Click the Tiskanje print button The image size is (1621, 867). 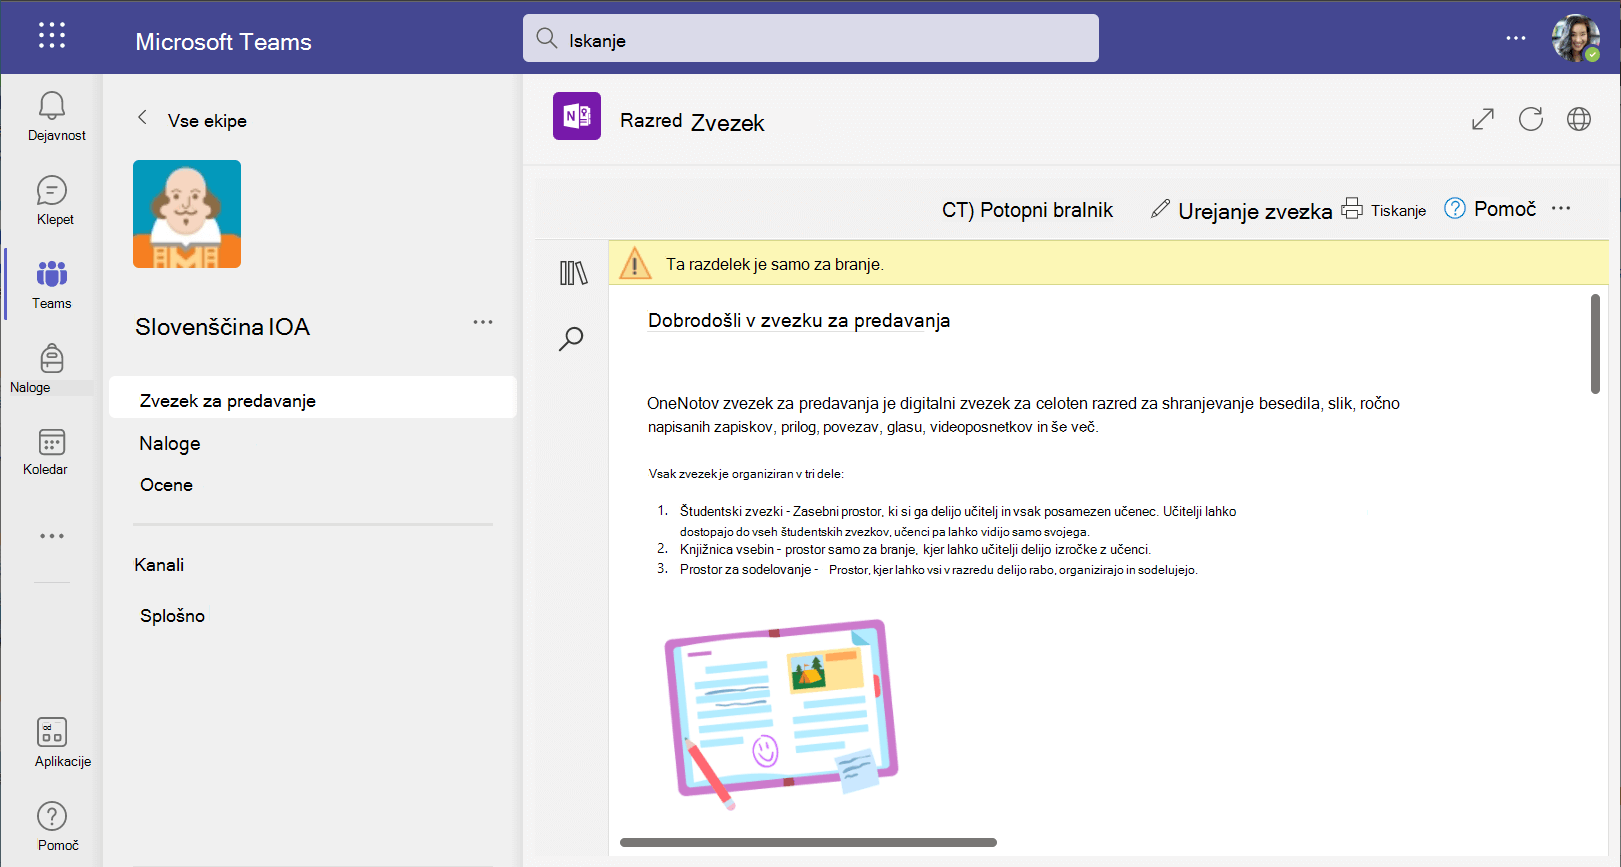point(1384,209)
